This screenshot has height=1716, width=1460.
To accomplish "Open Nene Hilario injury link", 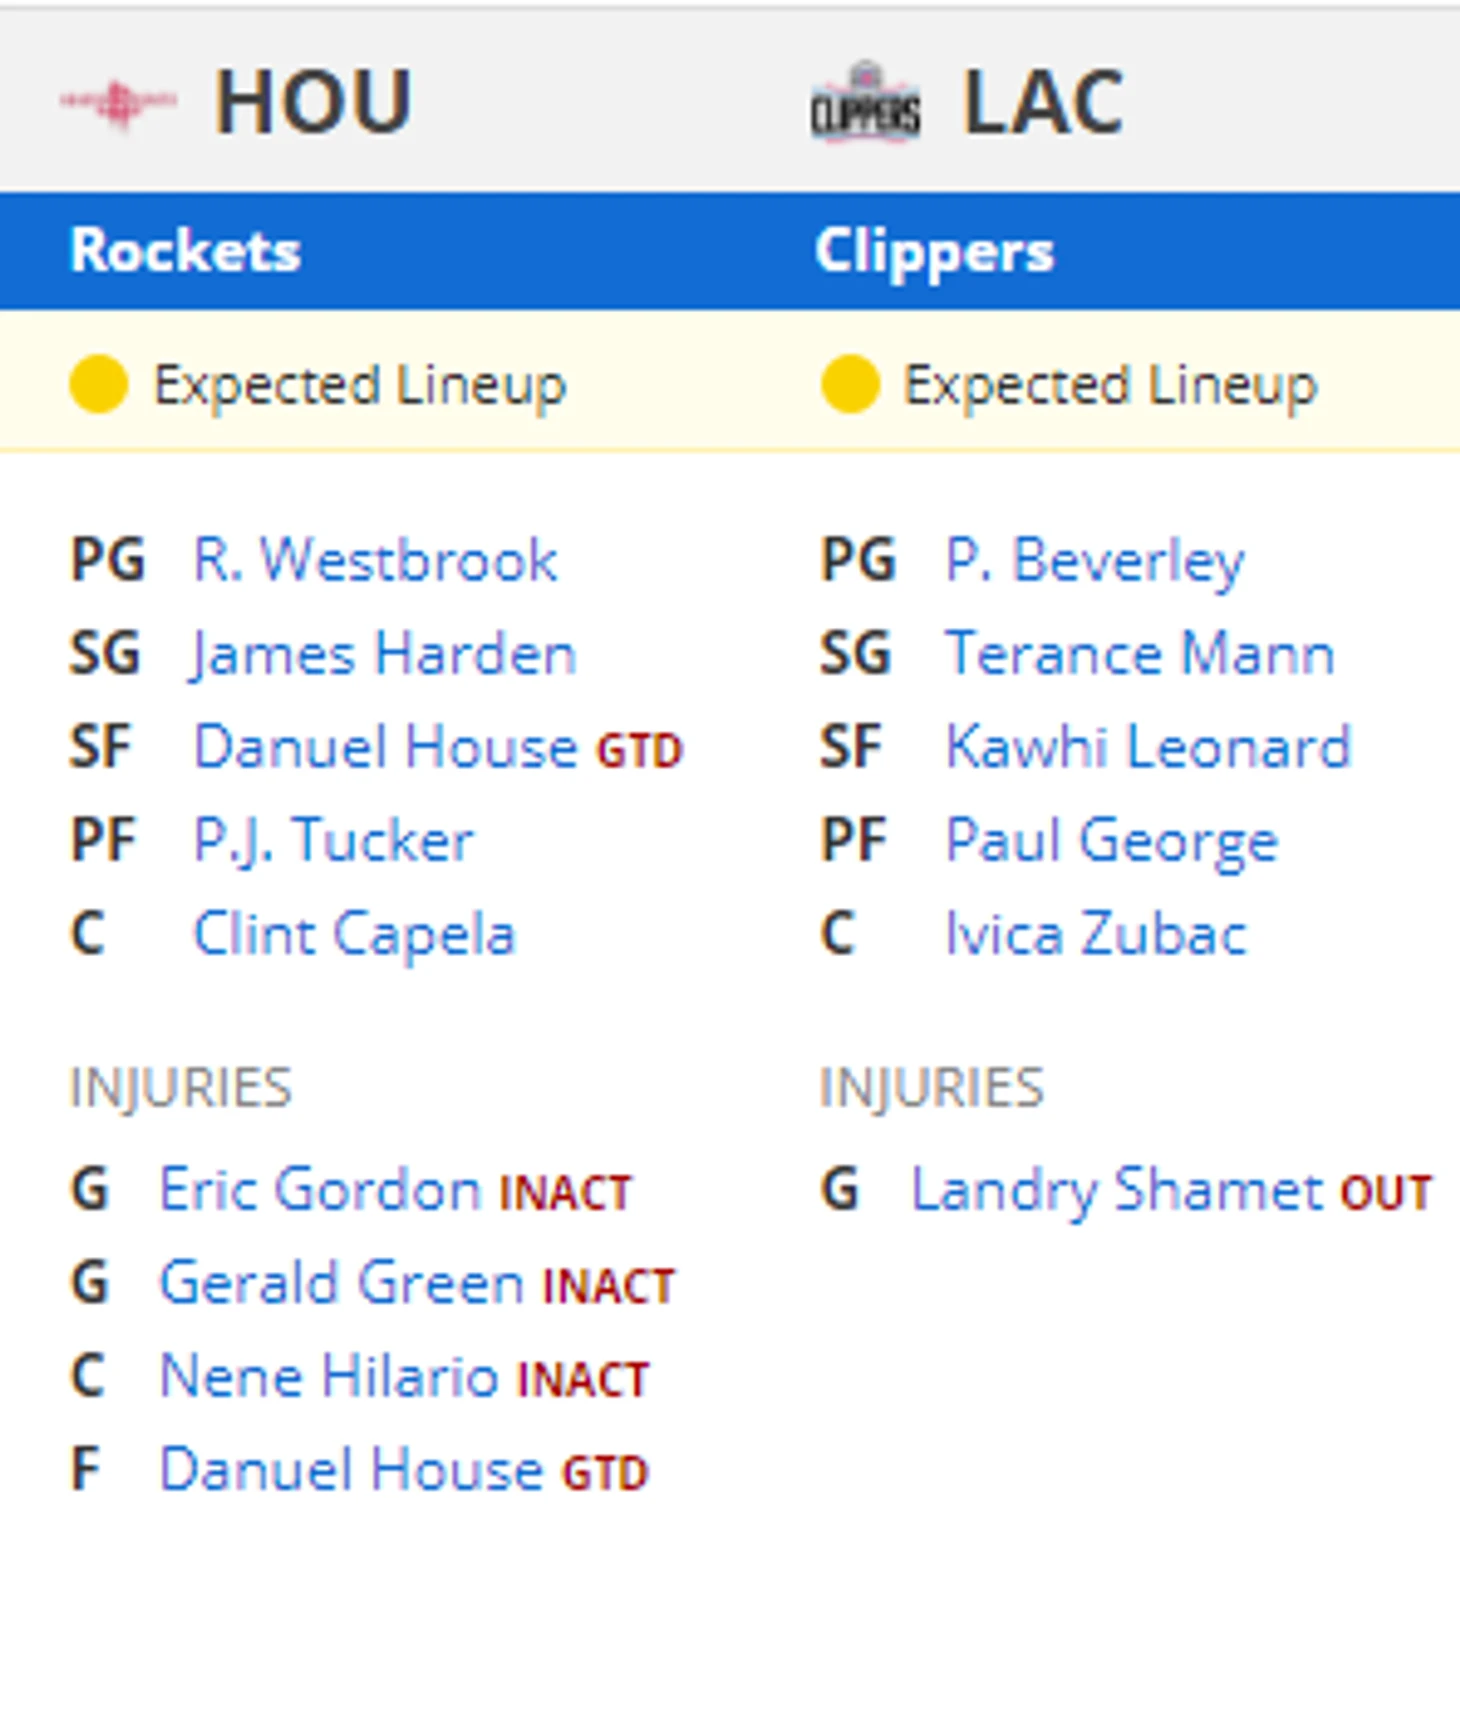I will (329, 1376).
